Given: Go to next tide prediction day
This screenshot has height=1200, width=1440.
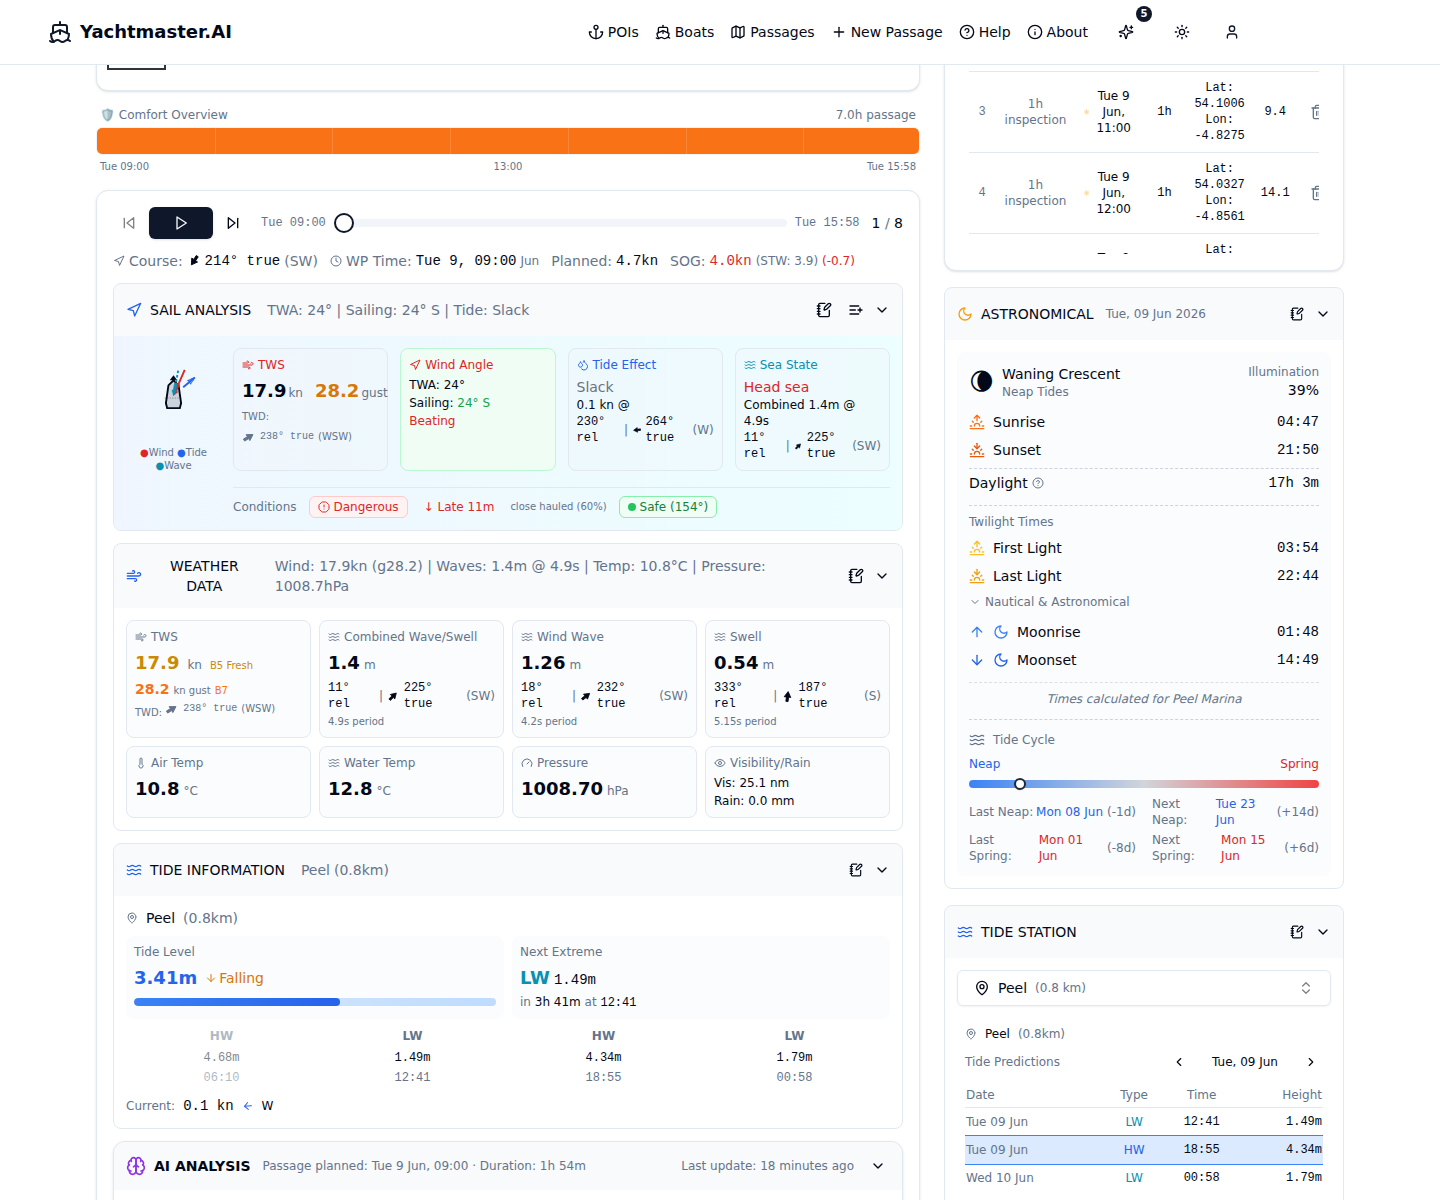Looking at the screenshot, I should point(1311,1062).
